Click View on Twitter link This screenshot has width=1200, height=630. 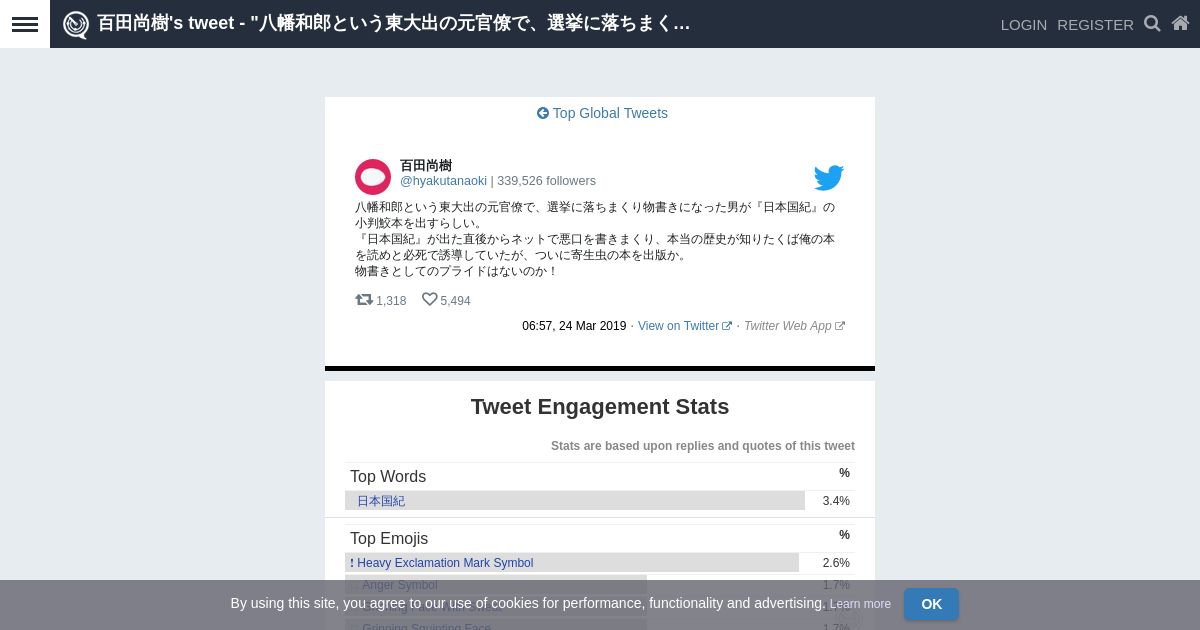coord(685,326)
